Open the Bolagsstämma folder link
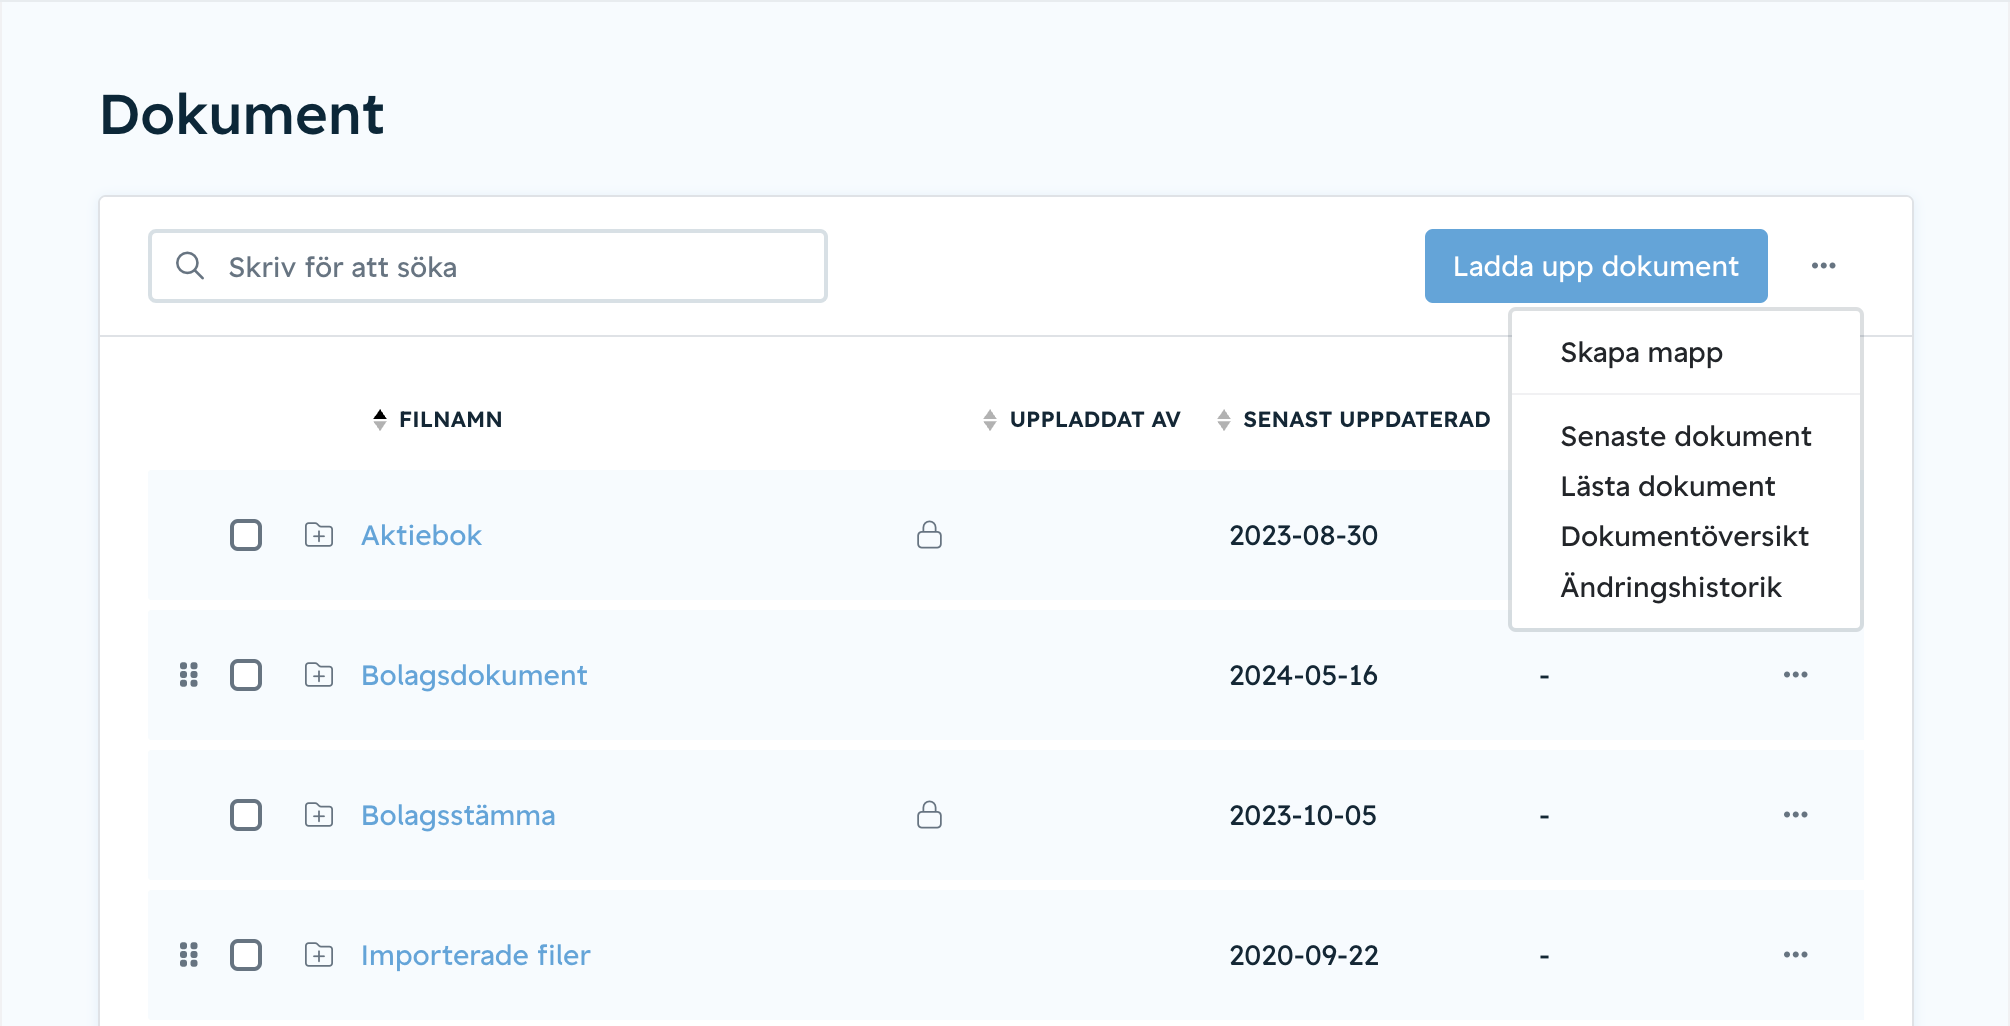 (458, 815)
